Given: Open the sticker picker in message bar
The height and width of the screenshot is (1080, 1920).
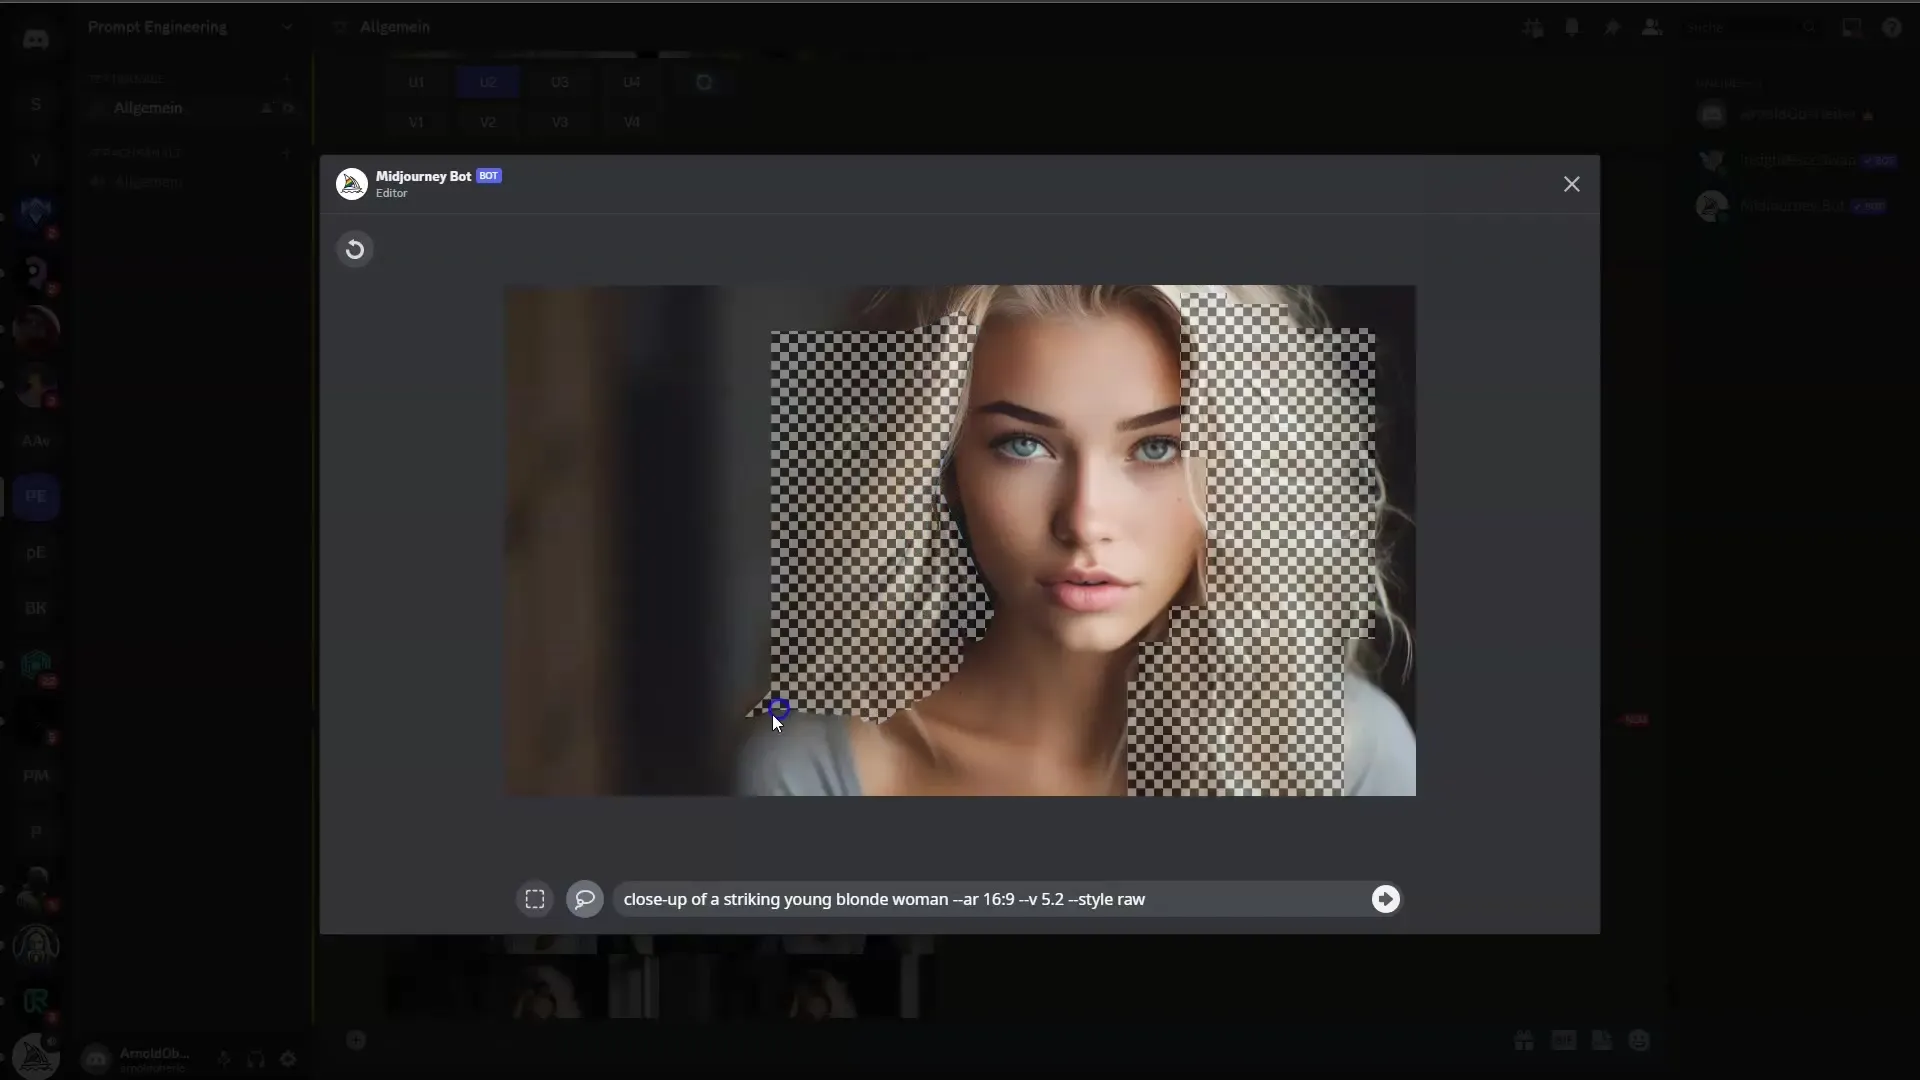Looking at the screenshot, I should click(1601, 1041).
